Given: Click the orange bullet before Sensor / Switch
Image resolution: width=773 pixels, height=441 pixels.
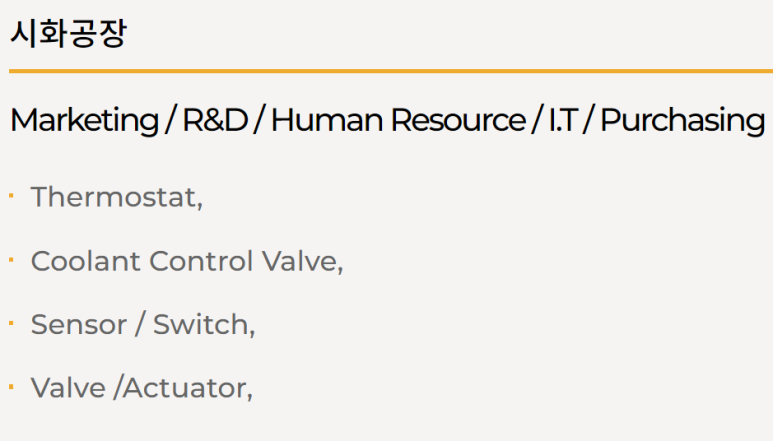Looking at the screenshot, I should tap(11, 323).
